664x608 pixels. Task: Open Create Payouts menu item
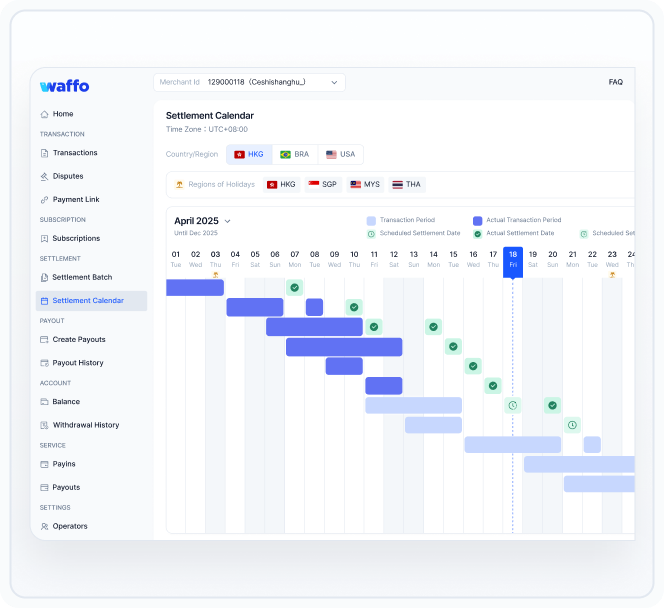click(79, 340)
